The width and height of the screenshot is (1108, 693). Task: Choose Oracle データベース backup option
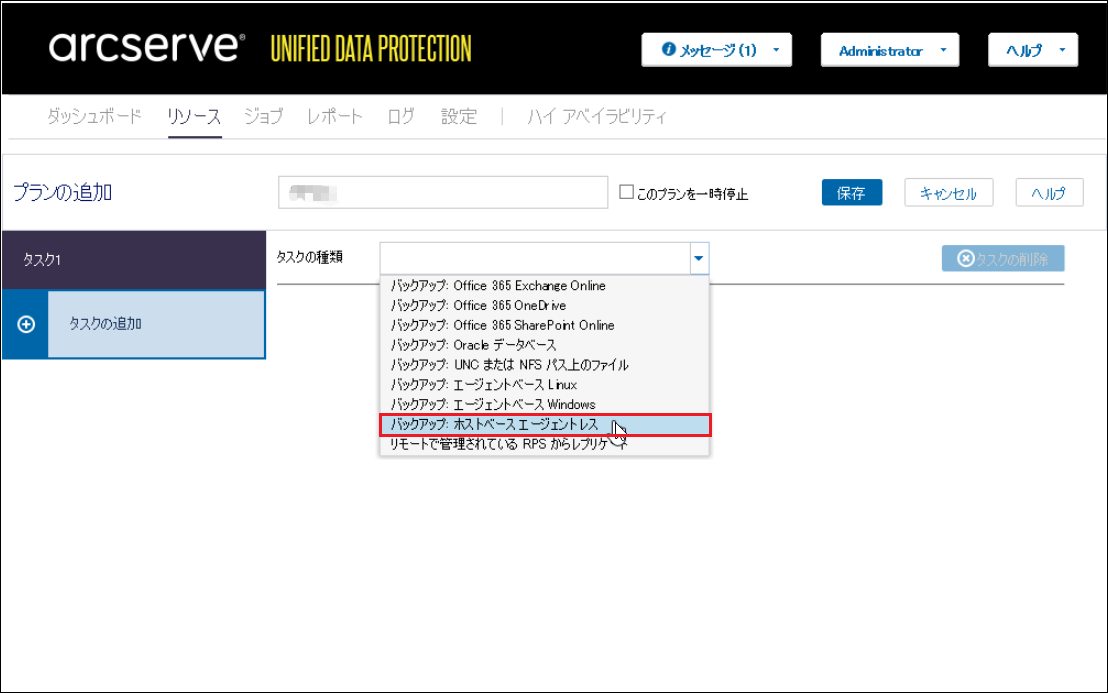click(x=544, y=345)
